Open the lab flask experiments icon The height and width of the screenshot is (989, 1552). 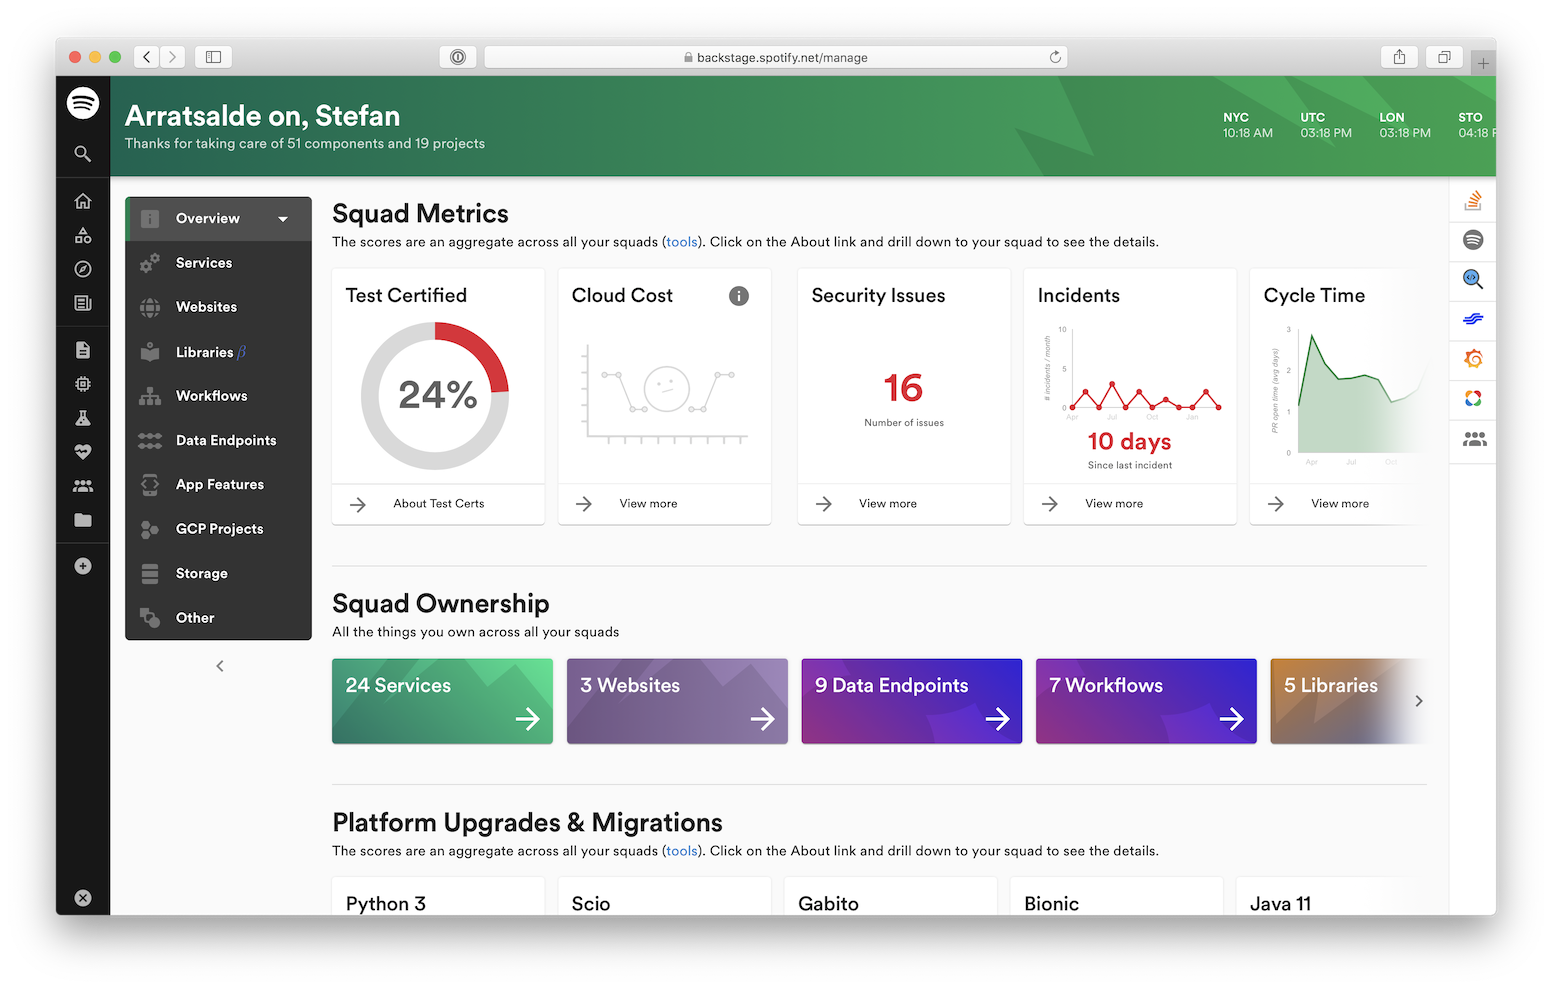83,418
